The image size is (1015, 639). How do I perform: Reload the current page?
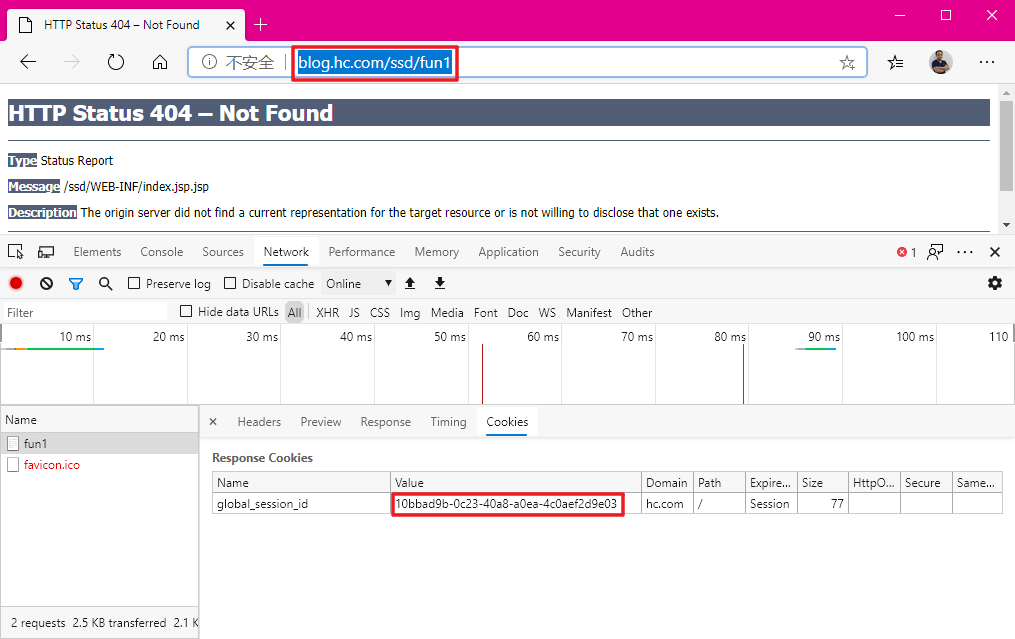pos(116,62)
